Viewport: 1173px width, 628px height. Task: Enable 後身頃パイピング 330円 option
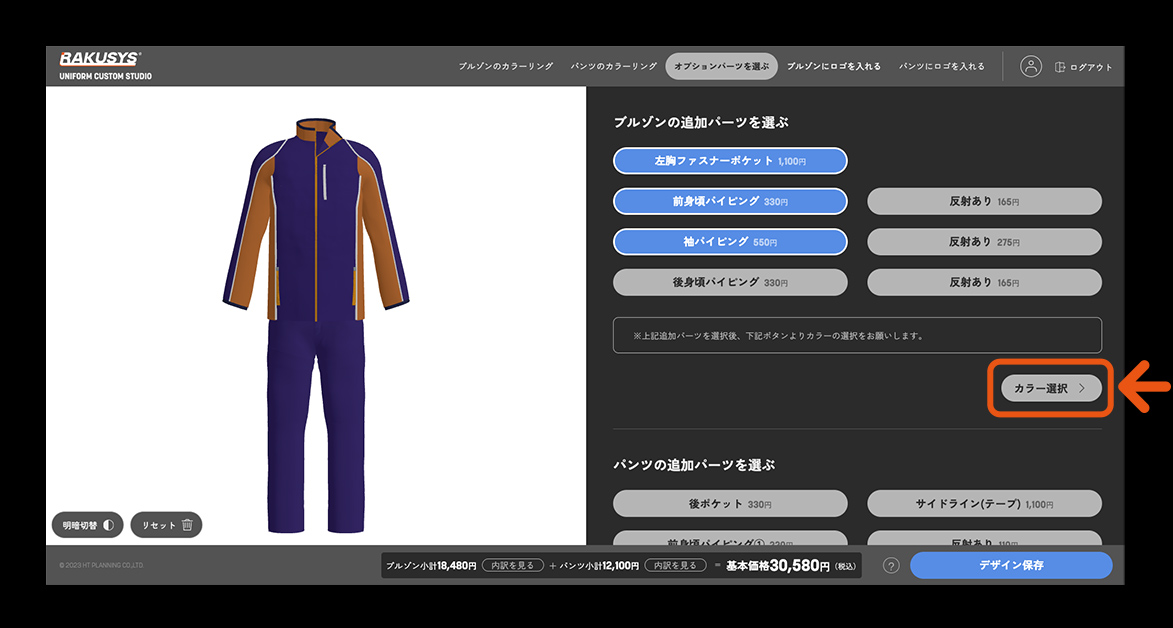[730, 283]
